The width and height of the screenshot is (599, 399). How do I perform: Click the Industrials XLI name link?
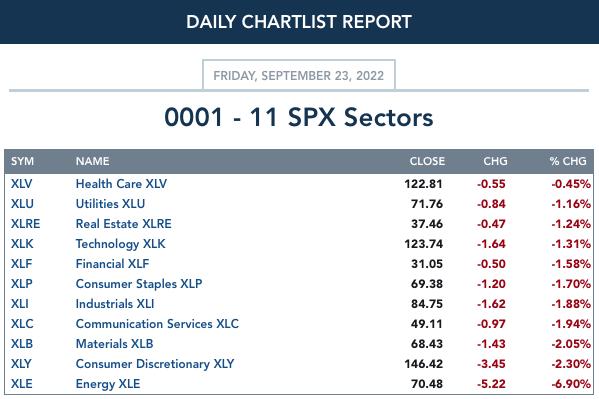(x=115, y=304)
